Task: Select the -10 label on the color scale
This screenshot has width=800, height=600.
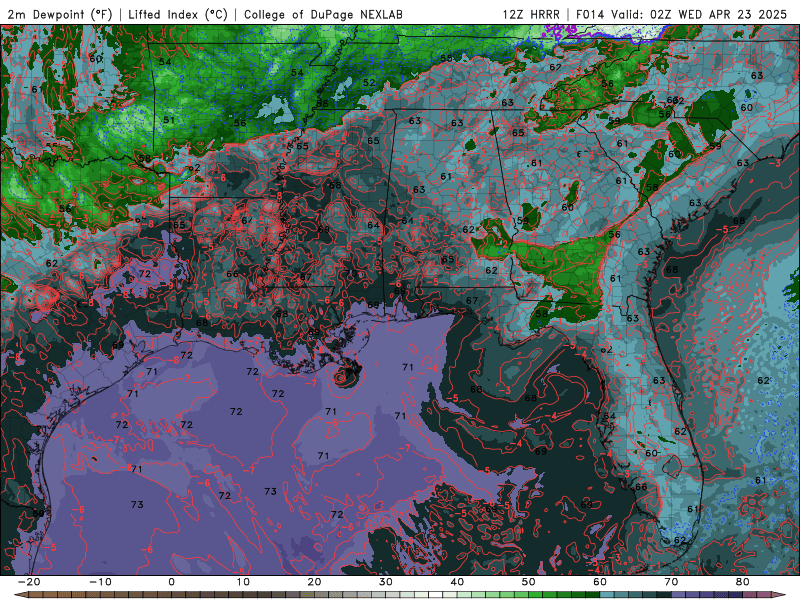Action: pos(101,582)
